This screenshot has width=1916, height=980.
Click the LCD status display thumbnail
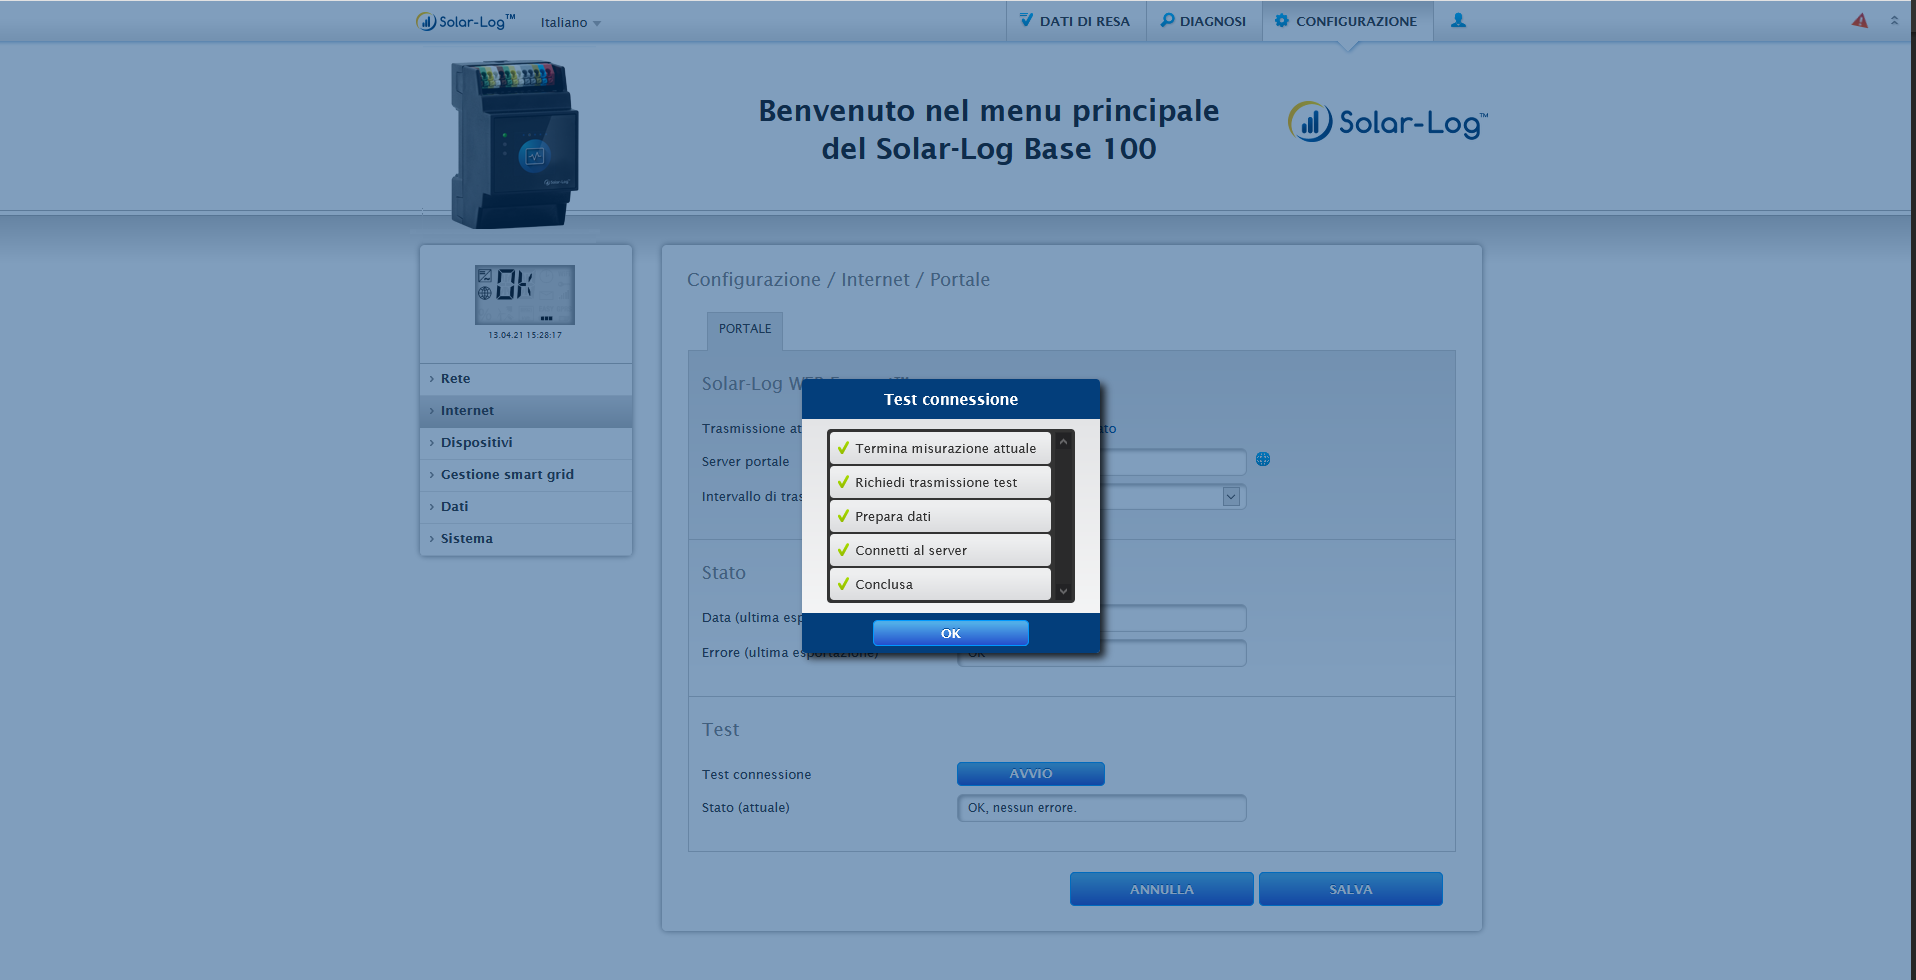tap(525, 295)
